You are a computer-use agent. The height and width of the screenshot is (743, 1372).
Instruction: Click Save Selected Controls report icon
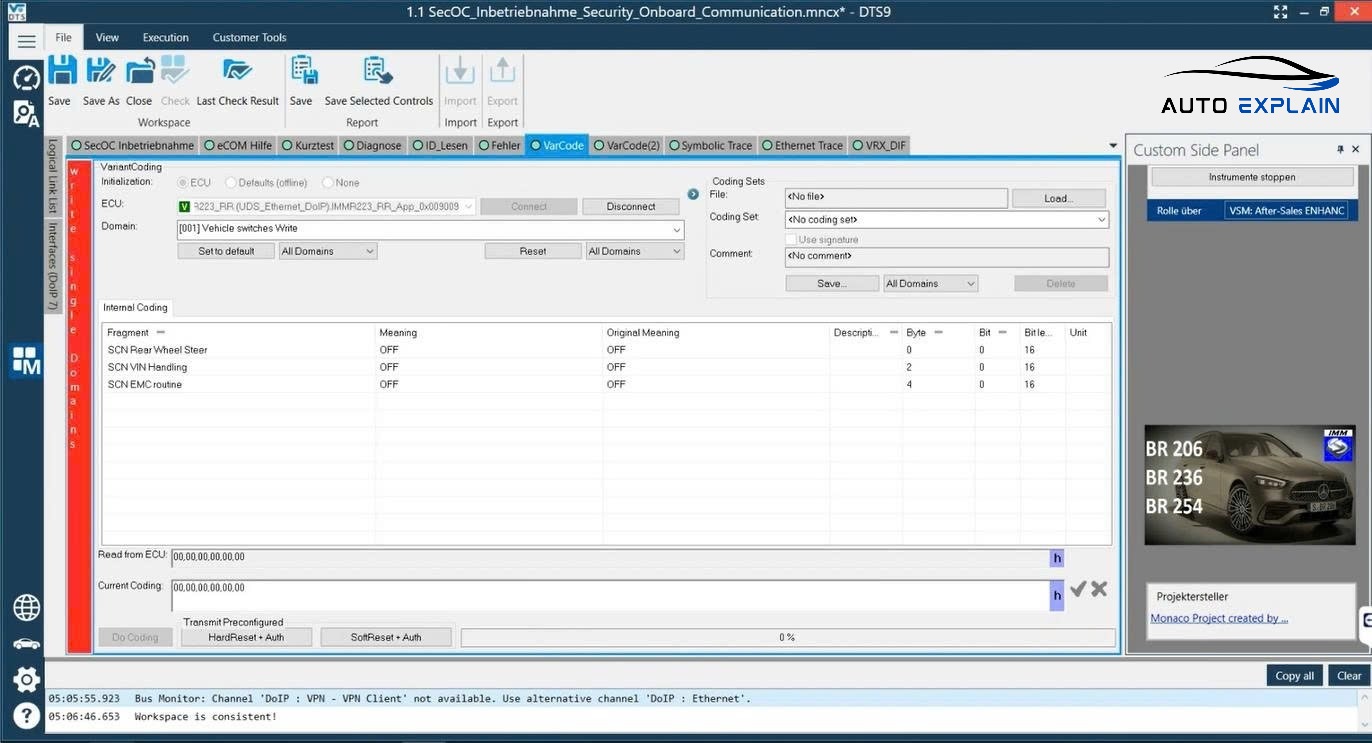[378, 72]
